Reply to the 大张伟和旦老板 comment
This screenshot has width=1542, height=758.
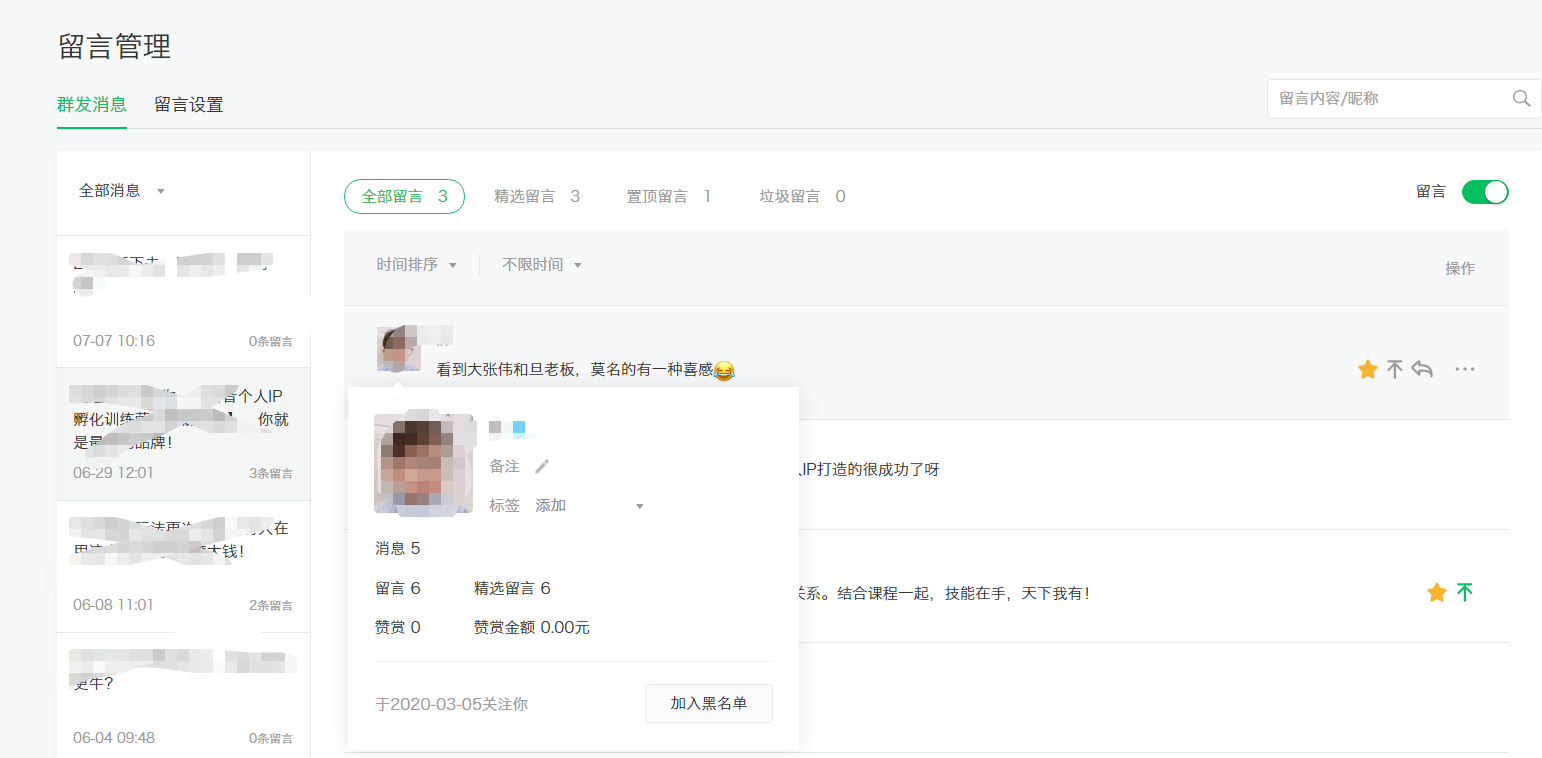[1422, 370]
